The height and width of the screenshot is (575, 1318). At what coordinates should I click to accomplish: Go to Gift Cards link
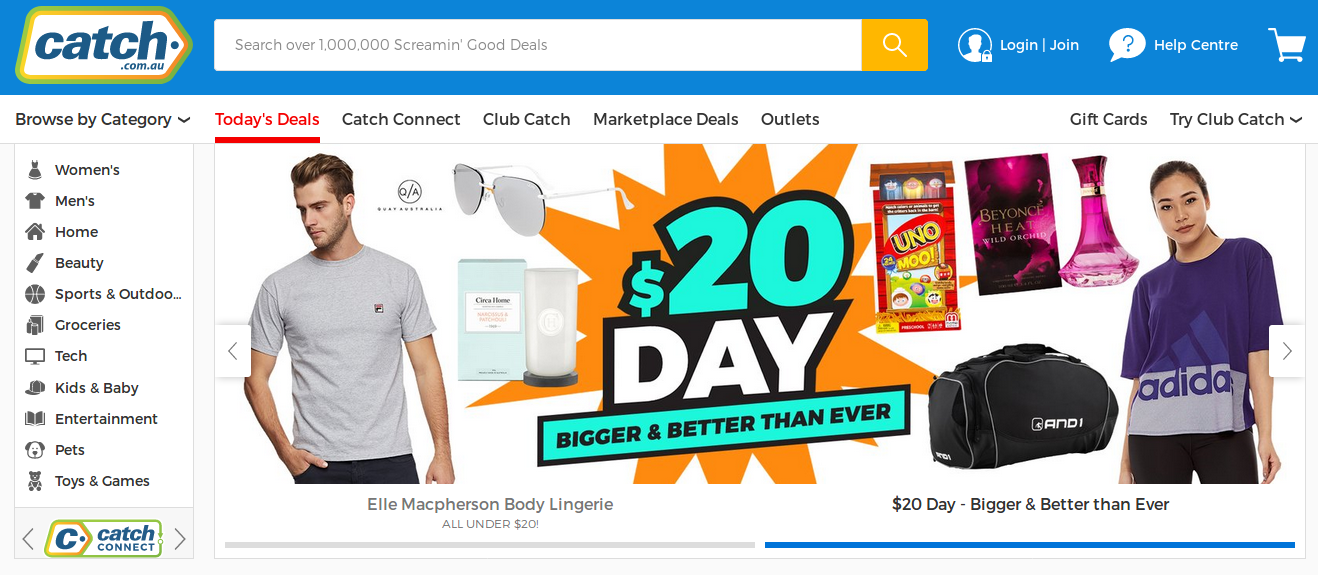(x=1109, y=119)
